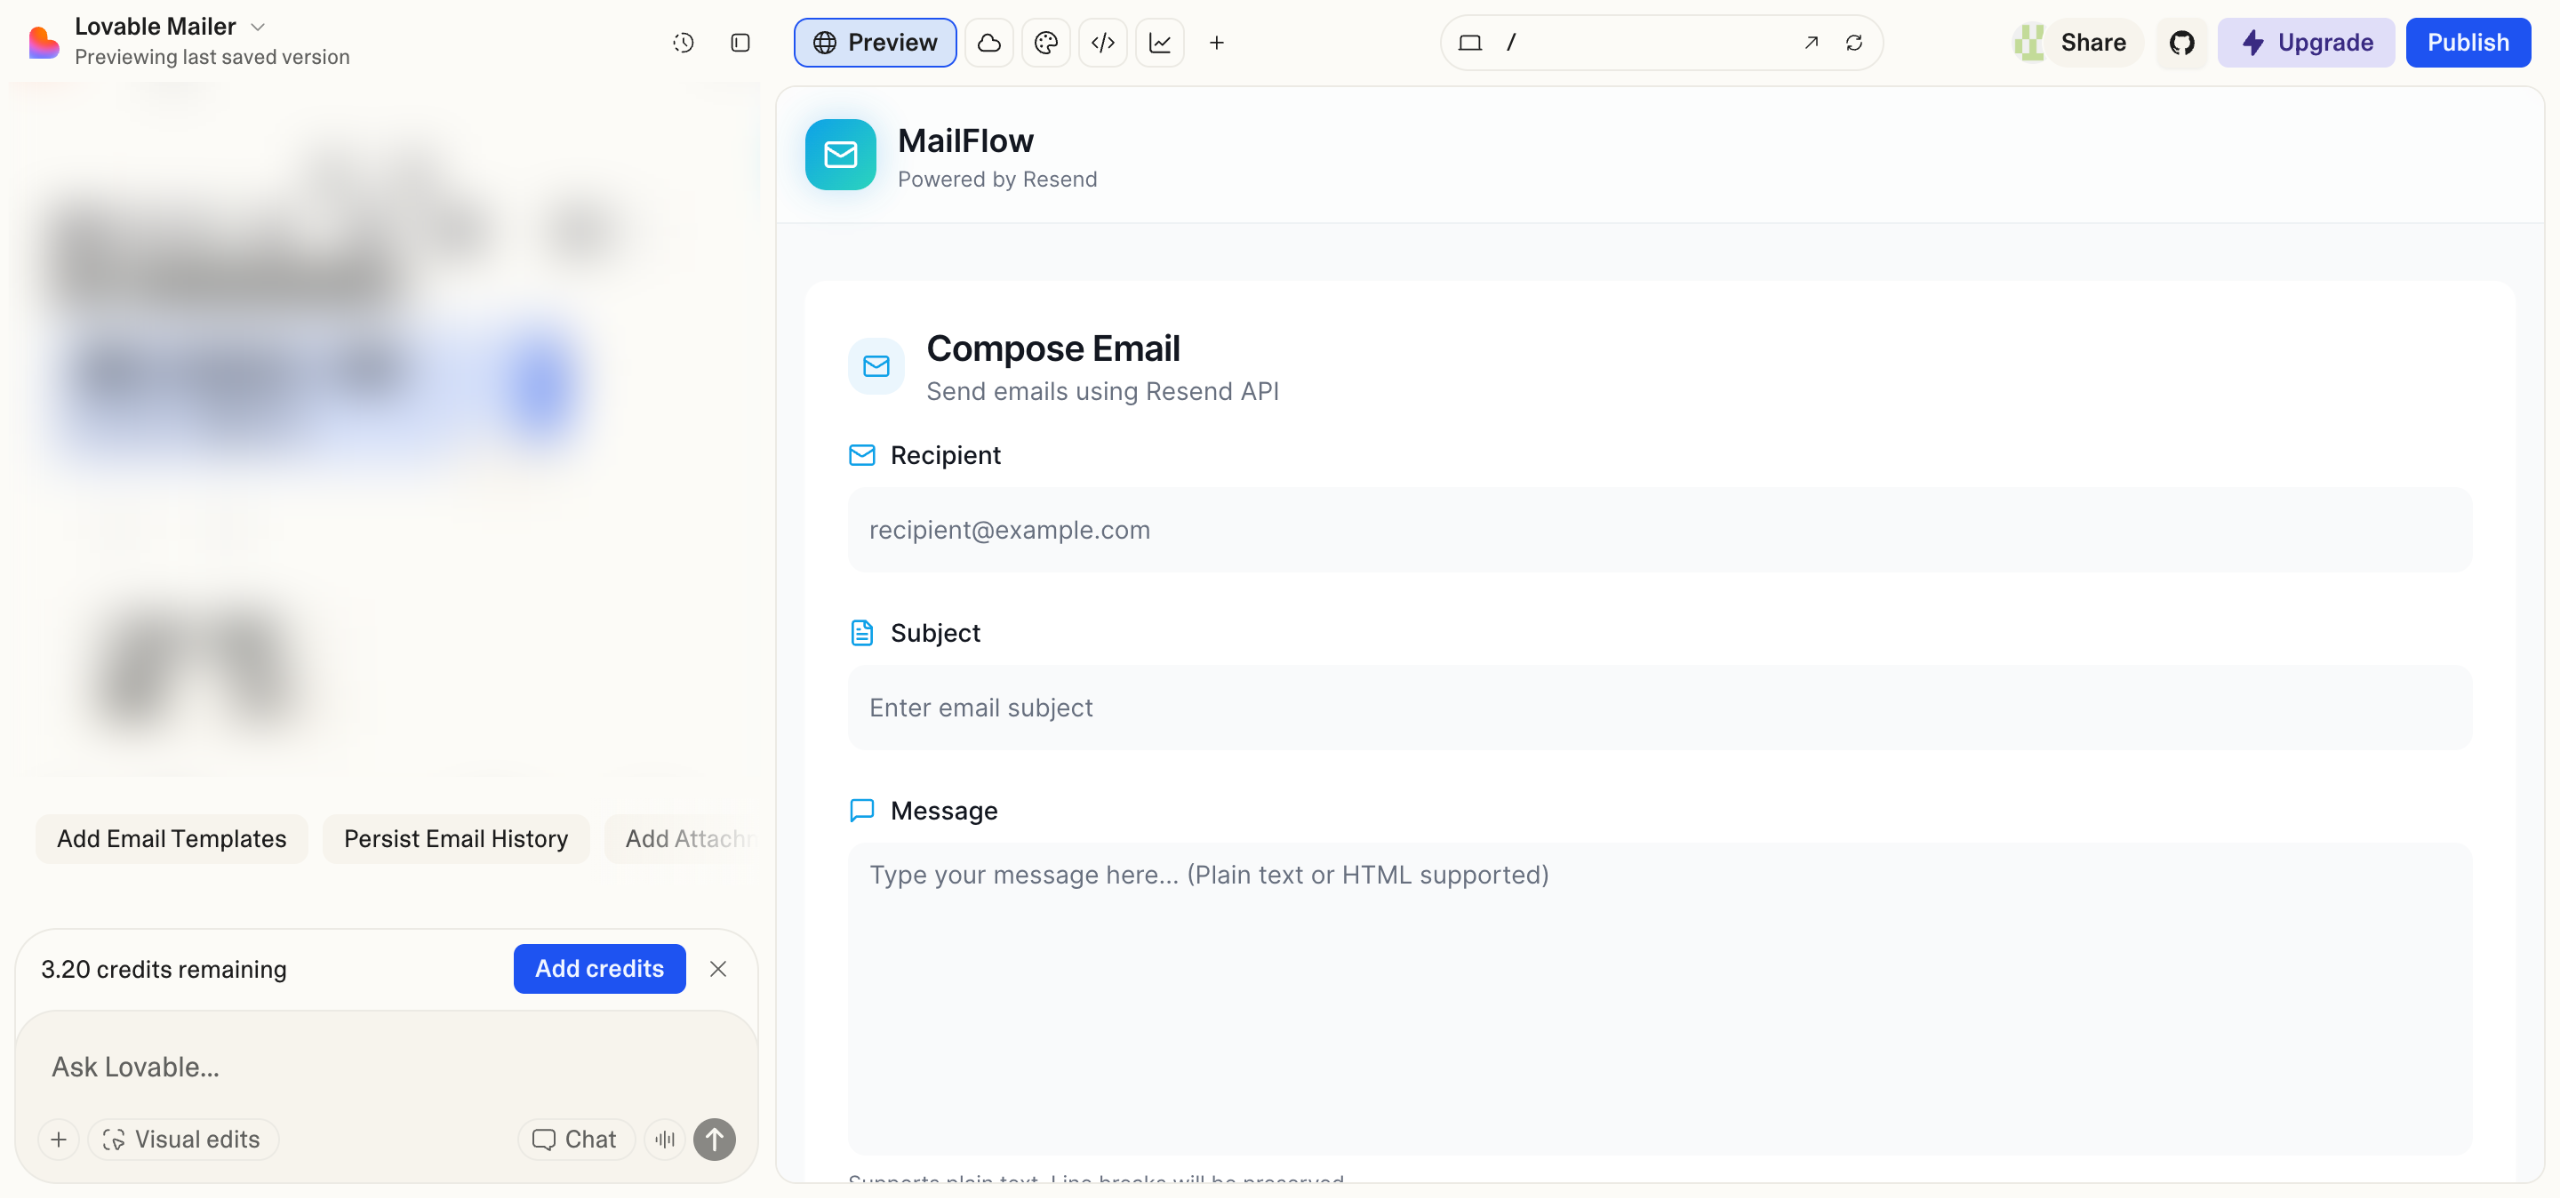Open the Cloud tab icon
The height and width of the screenshot is (1198, 2560).
(x=989, y=43)
